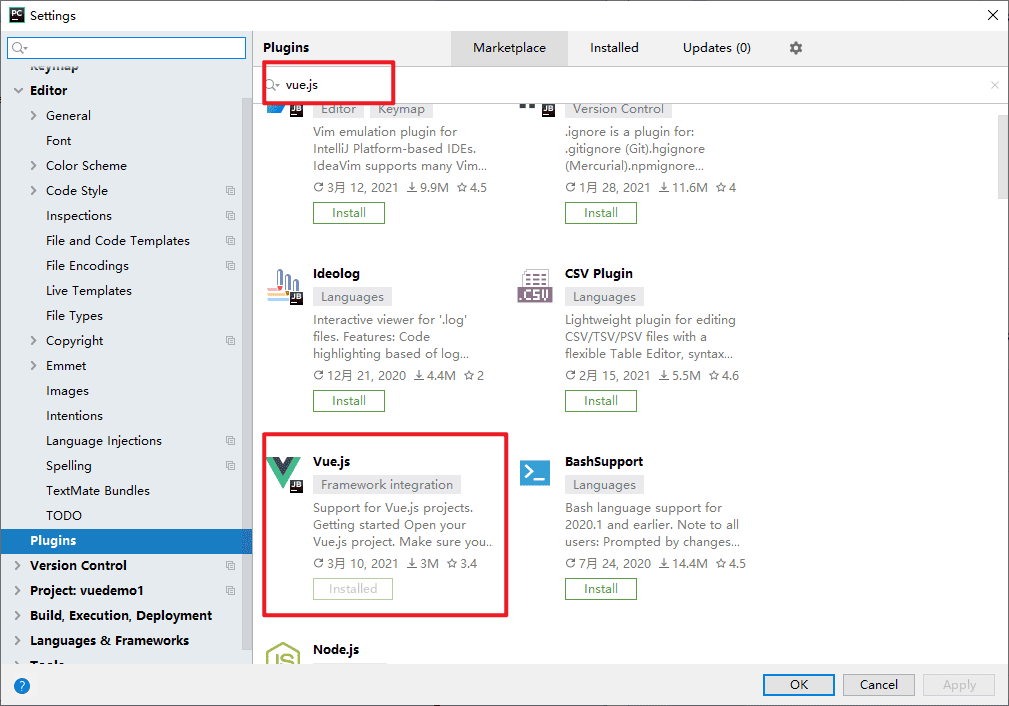Click the project-level icon beside File Encodings
The height and width of the screenshot is (706, 1009).
point(230,266)
